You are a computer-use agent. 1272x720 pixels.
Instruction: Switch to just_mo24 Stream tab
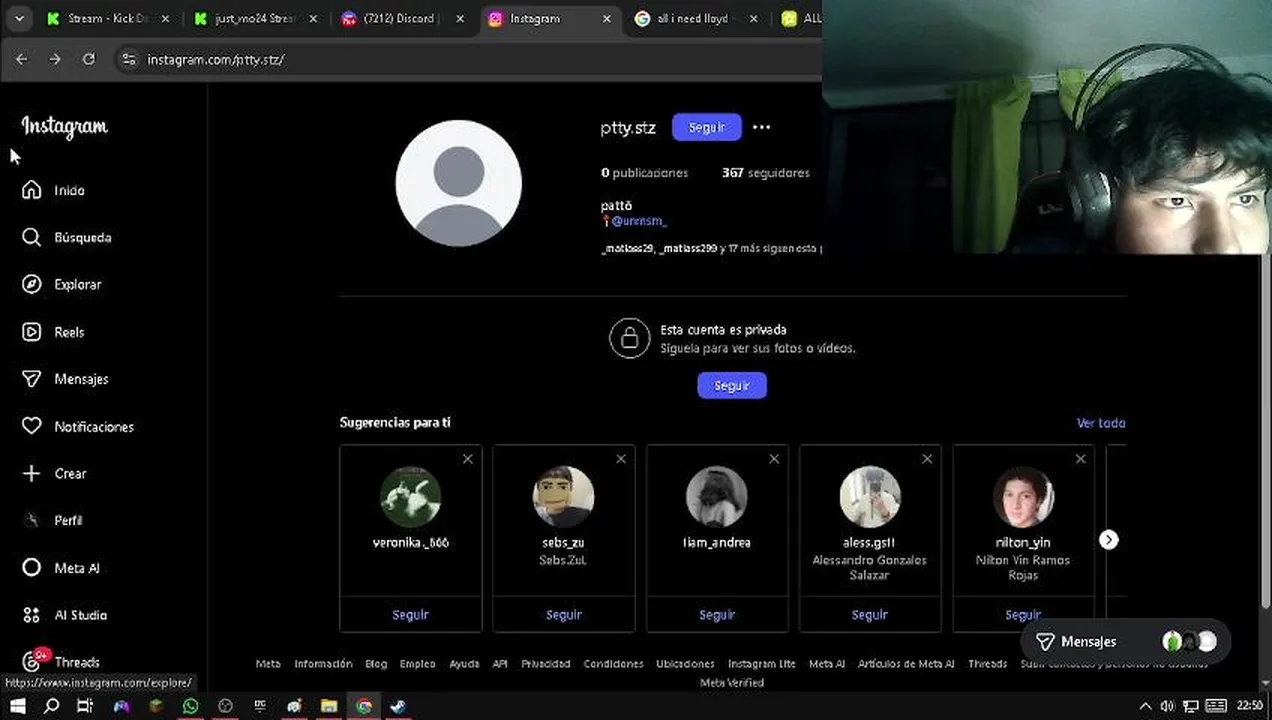pyautogui.click(x=255, y=19)
